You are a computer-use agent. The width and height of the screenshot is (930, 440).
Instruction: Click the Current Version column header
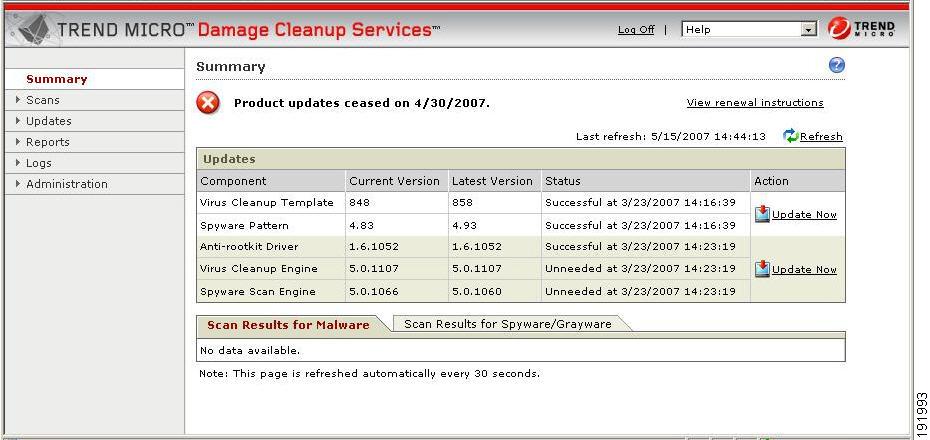(x=396, y=181)
